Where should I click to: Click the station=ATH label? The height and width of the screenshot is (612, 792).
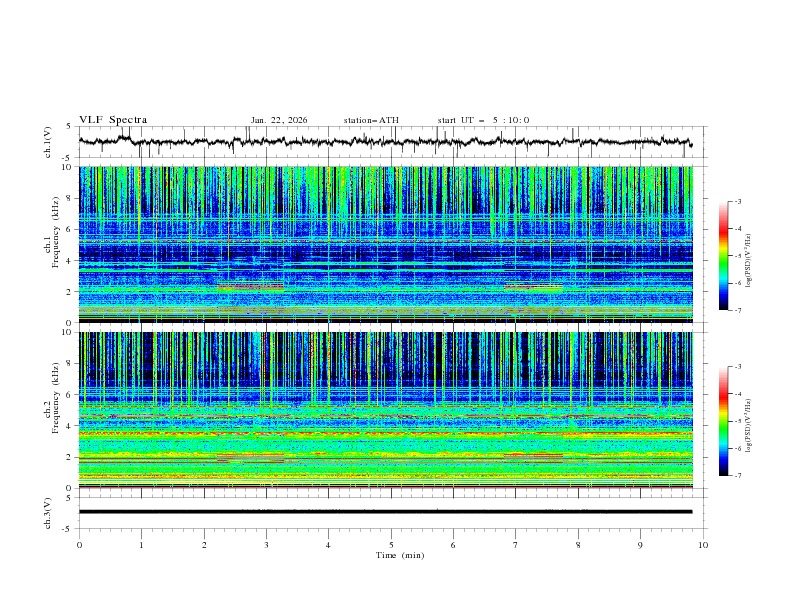pos(371,120)
